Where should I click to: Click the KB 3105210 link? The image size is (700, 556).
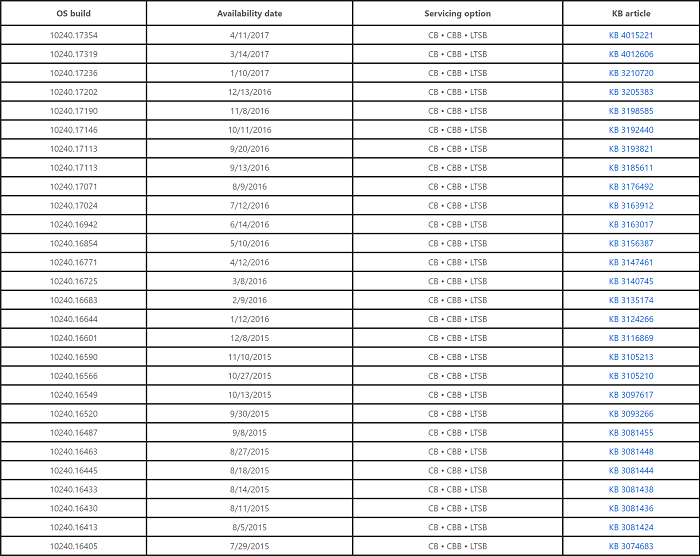click(x=631, y=376)
